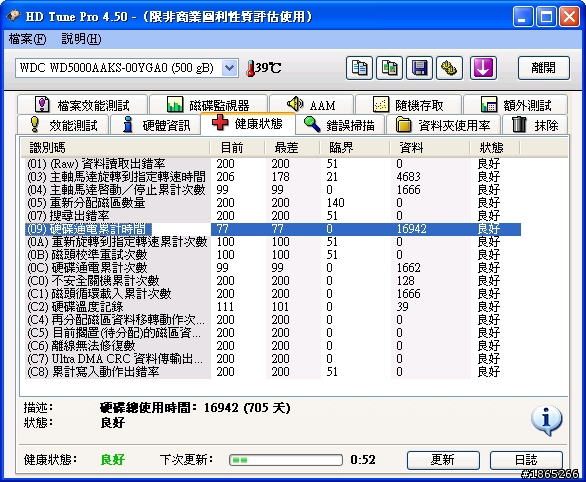Open the 說明(H) menu
This screenshot has width=586, height=482.
tap(81, 39)
